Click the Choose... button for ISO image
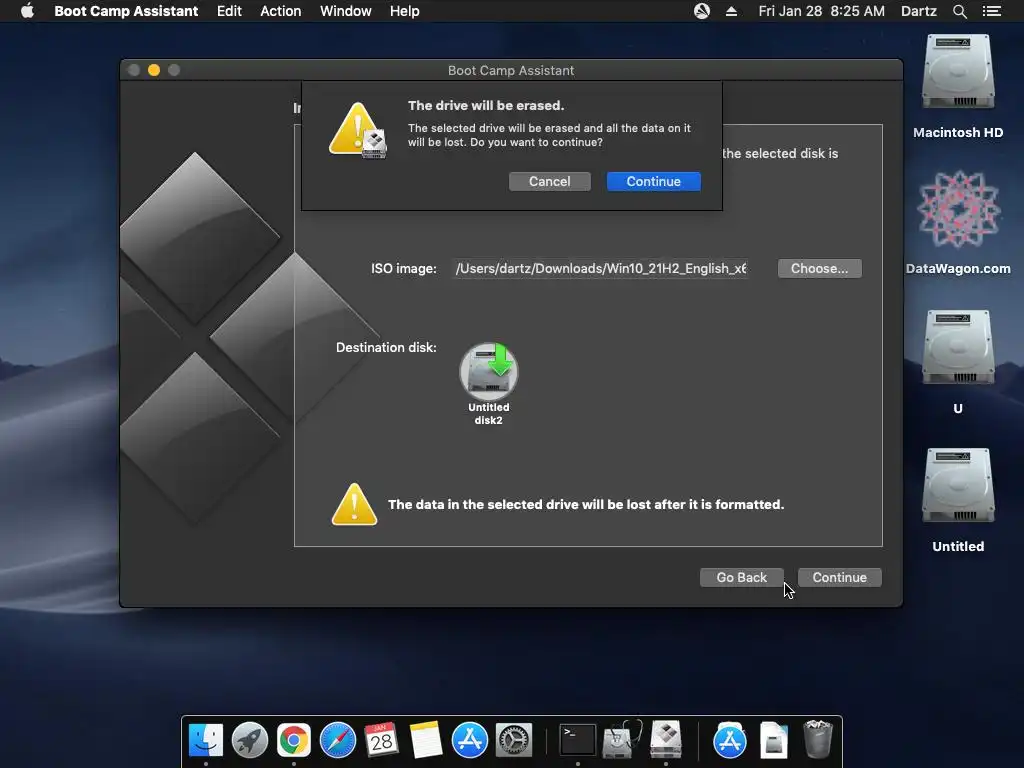This screenshot has height=768, width=1024. (x=820, y=268)
